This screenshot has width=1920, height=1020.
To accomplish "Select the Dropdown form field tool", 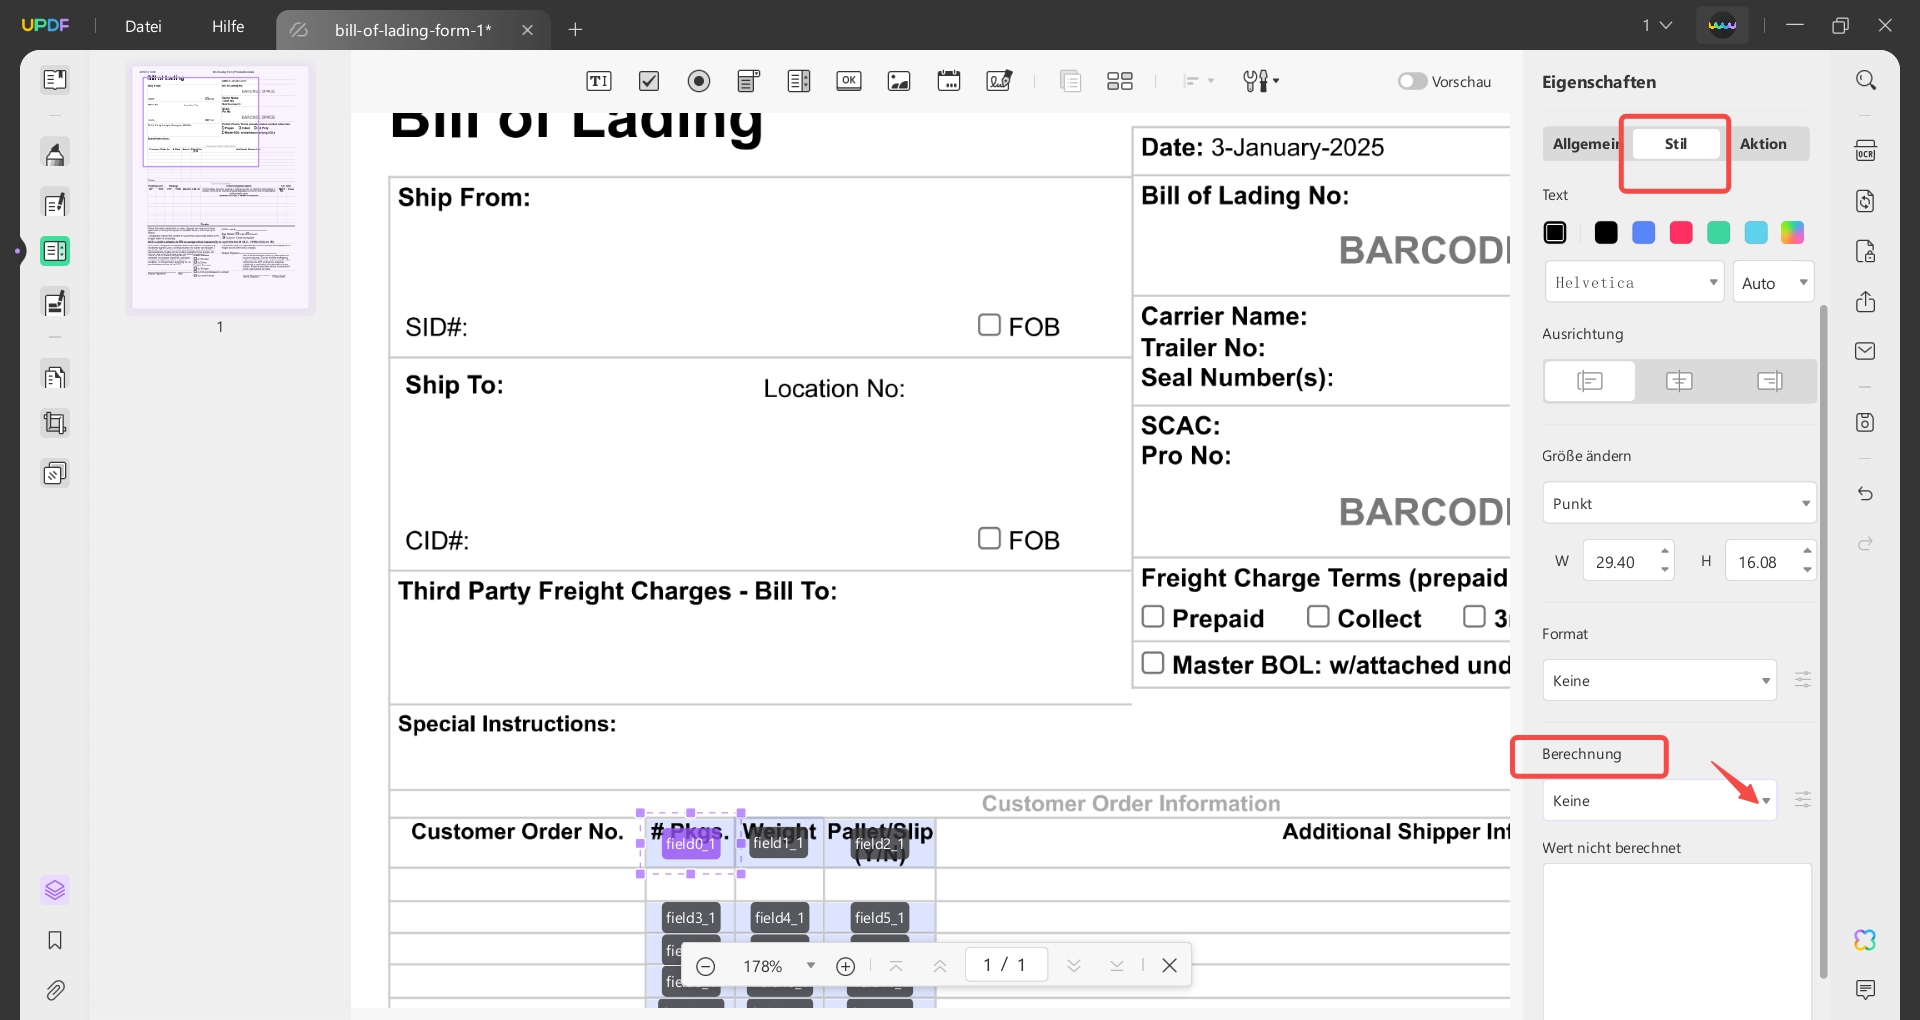I will (x=749, y=81).
